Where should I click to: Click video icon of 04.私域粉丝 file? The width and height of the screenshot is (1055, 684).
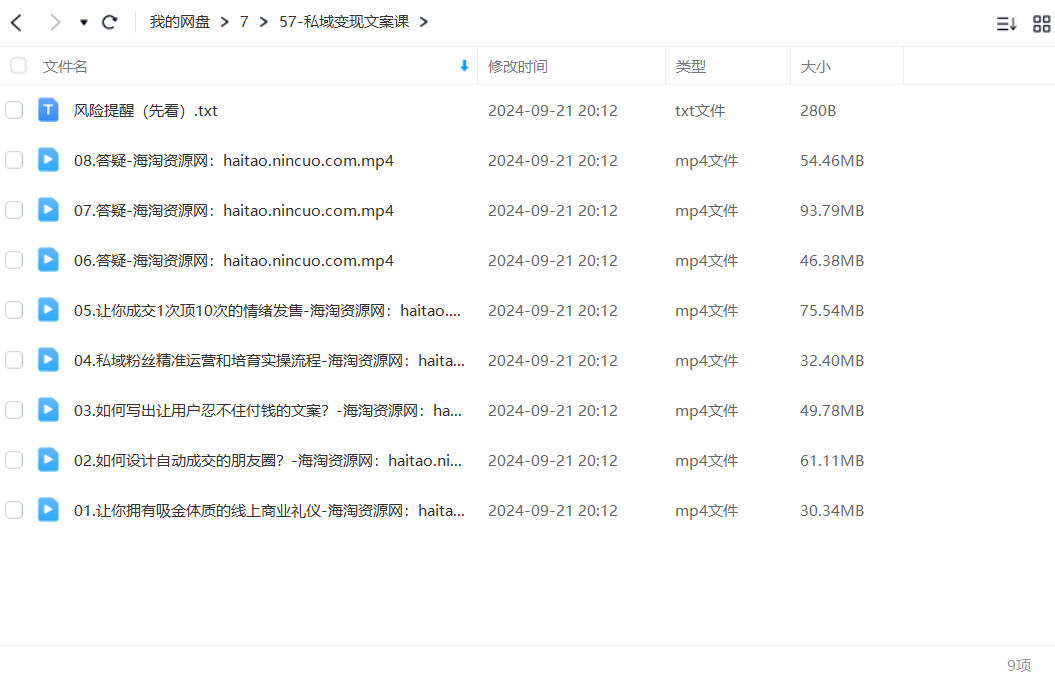pos(48,360)
